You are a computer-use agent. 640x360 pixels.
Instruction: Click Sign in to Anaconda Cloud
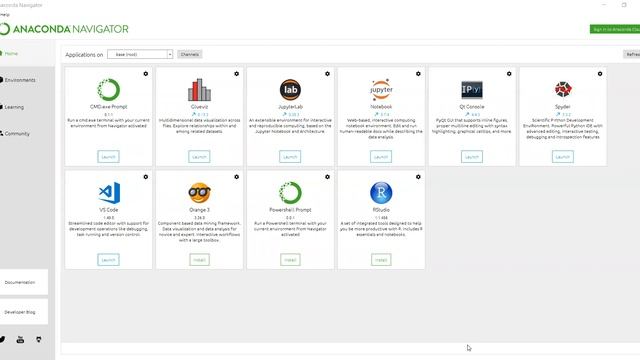(x=615, y=29)
